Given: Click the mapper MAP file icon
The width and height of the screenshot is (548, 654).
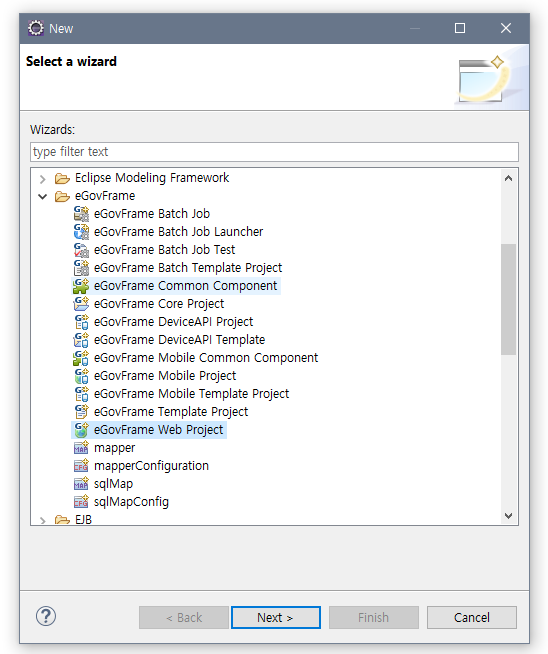Looking at the screenshot, I should tap(81, 448).
